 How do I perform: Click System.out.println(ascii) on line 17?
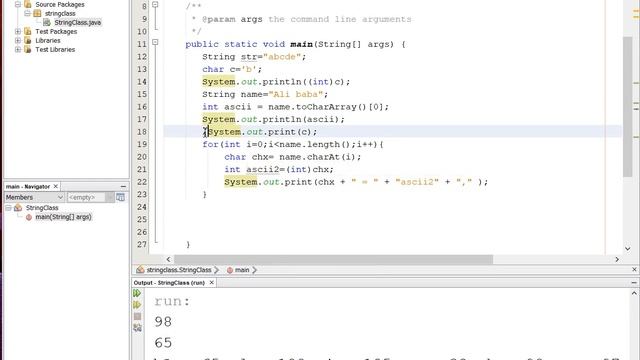[273, 120]
